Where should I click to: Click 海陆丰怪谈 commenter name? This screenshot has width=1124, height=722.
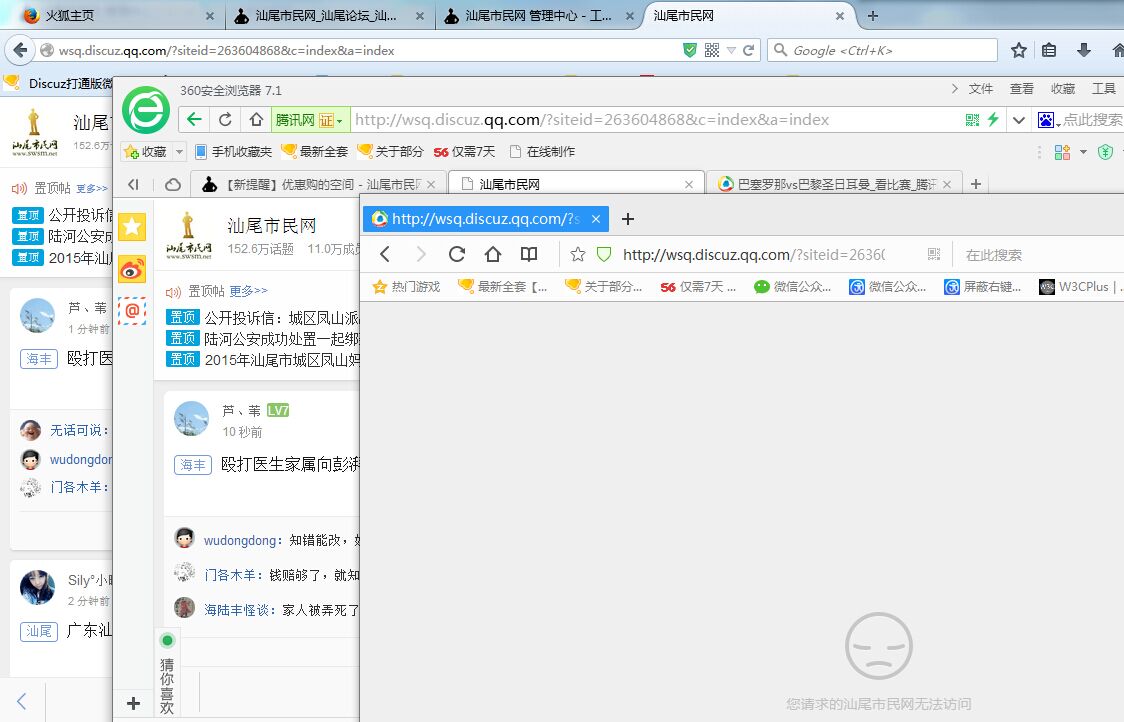click(237, 610)
